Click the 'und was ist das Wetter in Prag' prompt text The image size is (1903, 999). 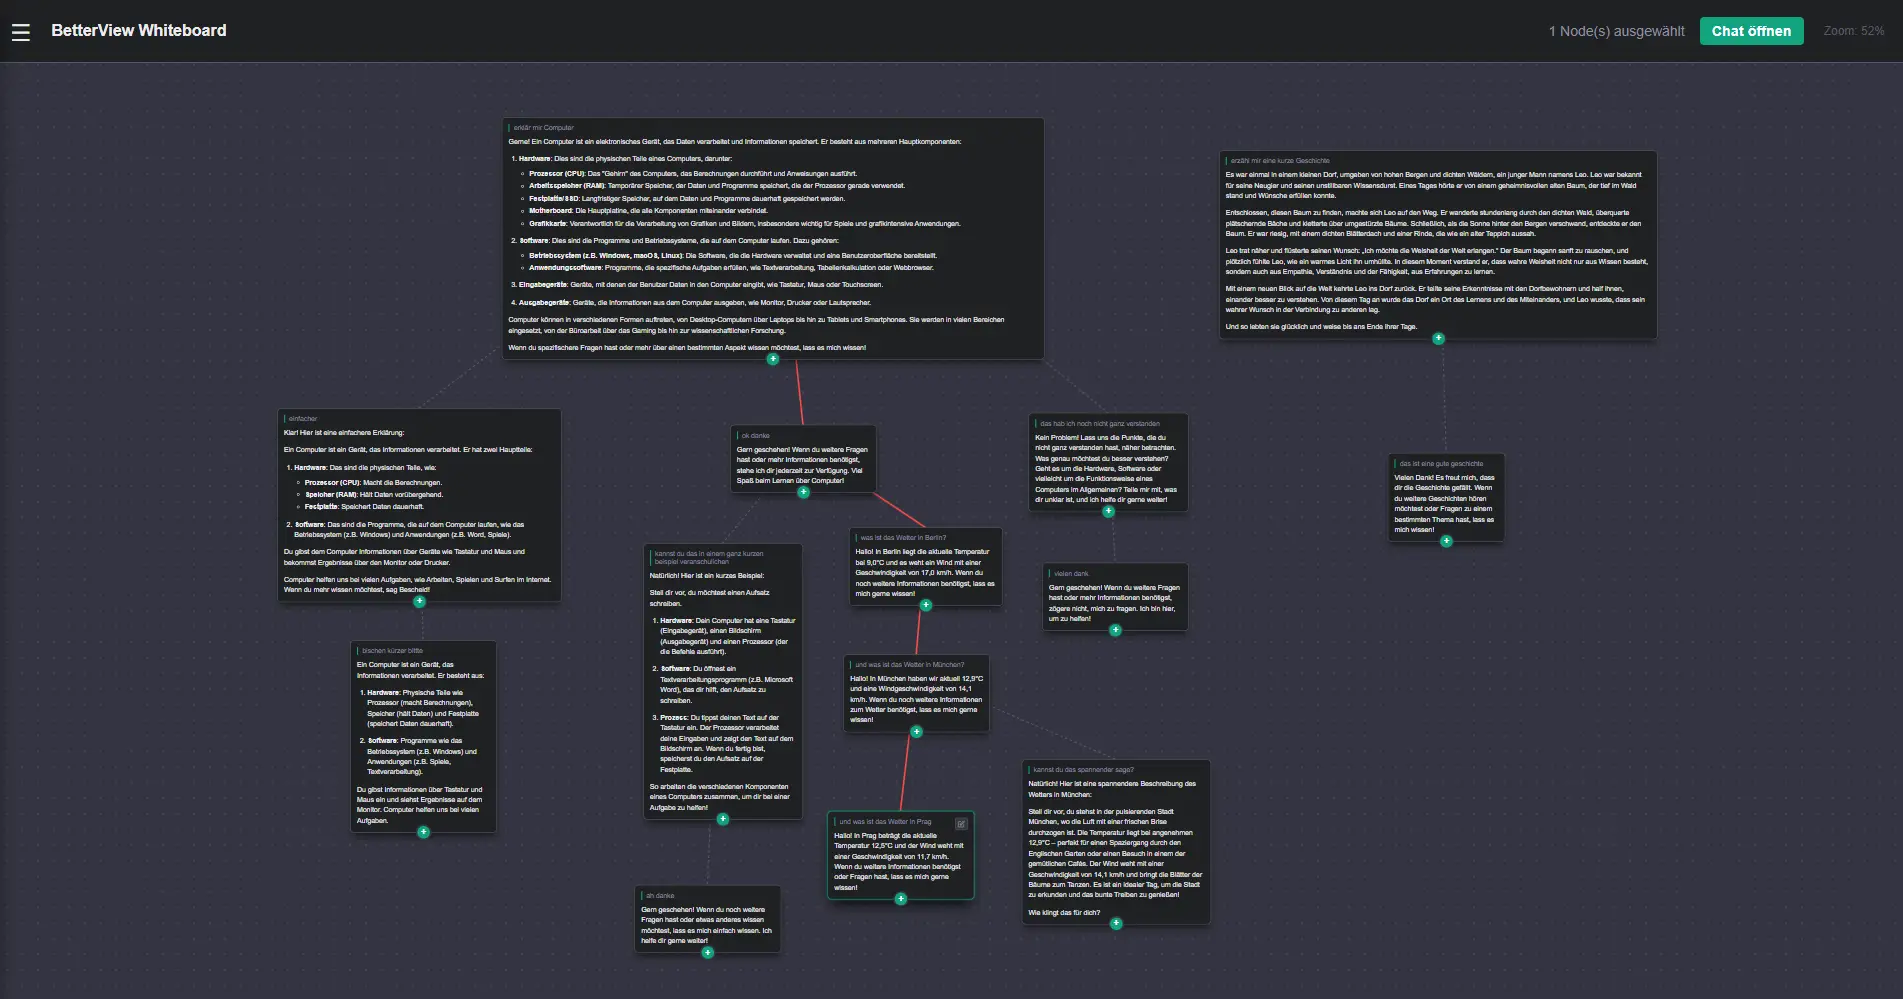(x=885, y=822)
